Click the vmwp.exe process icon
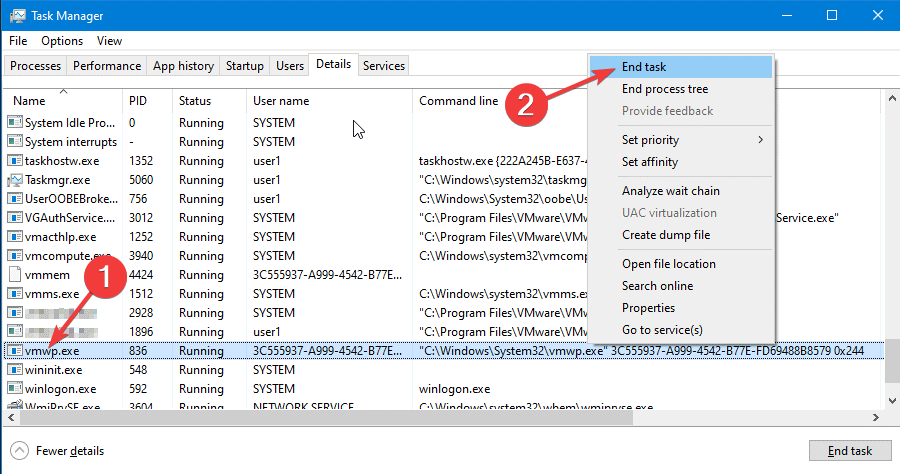Screen dimensions: 900x474 (x=15, y=350)
